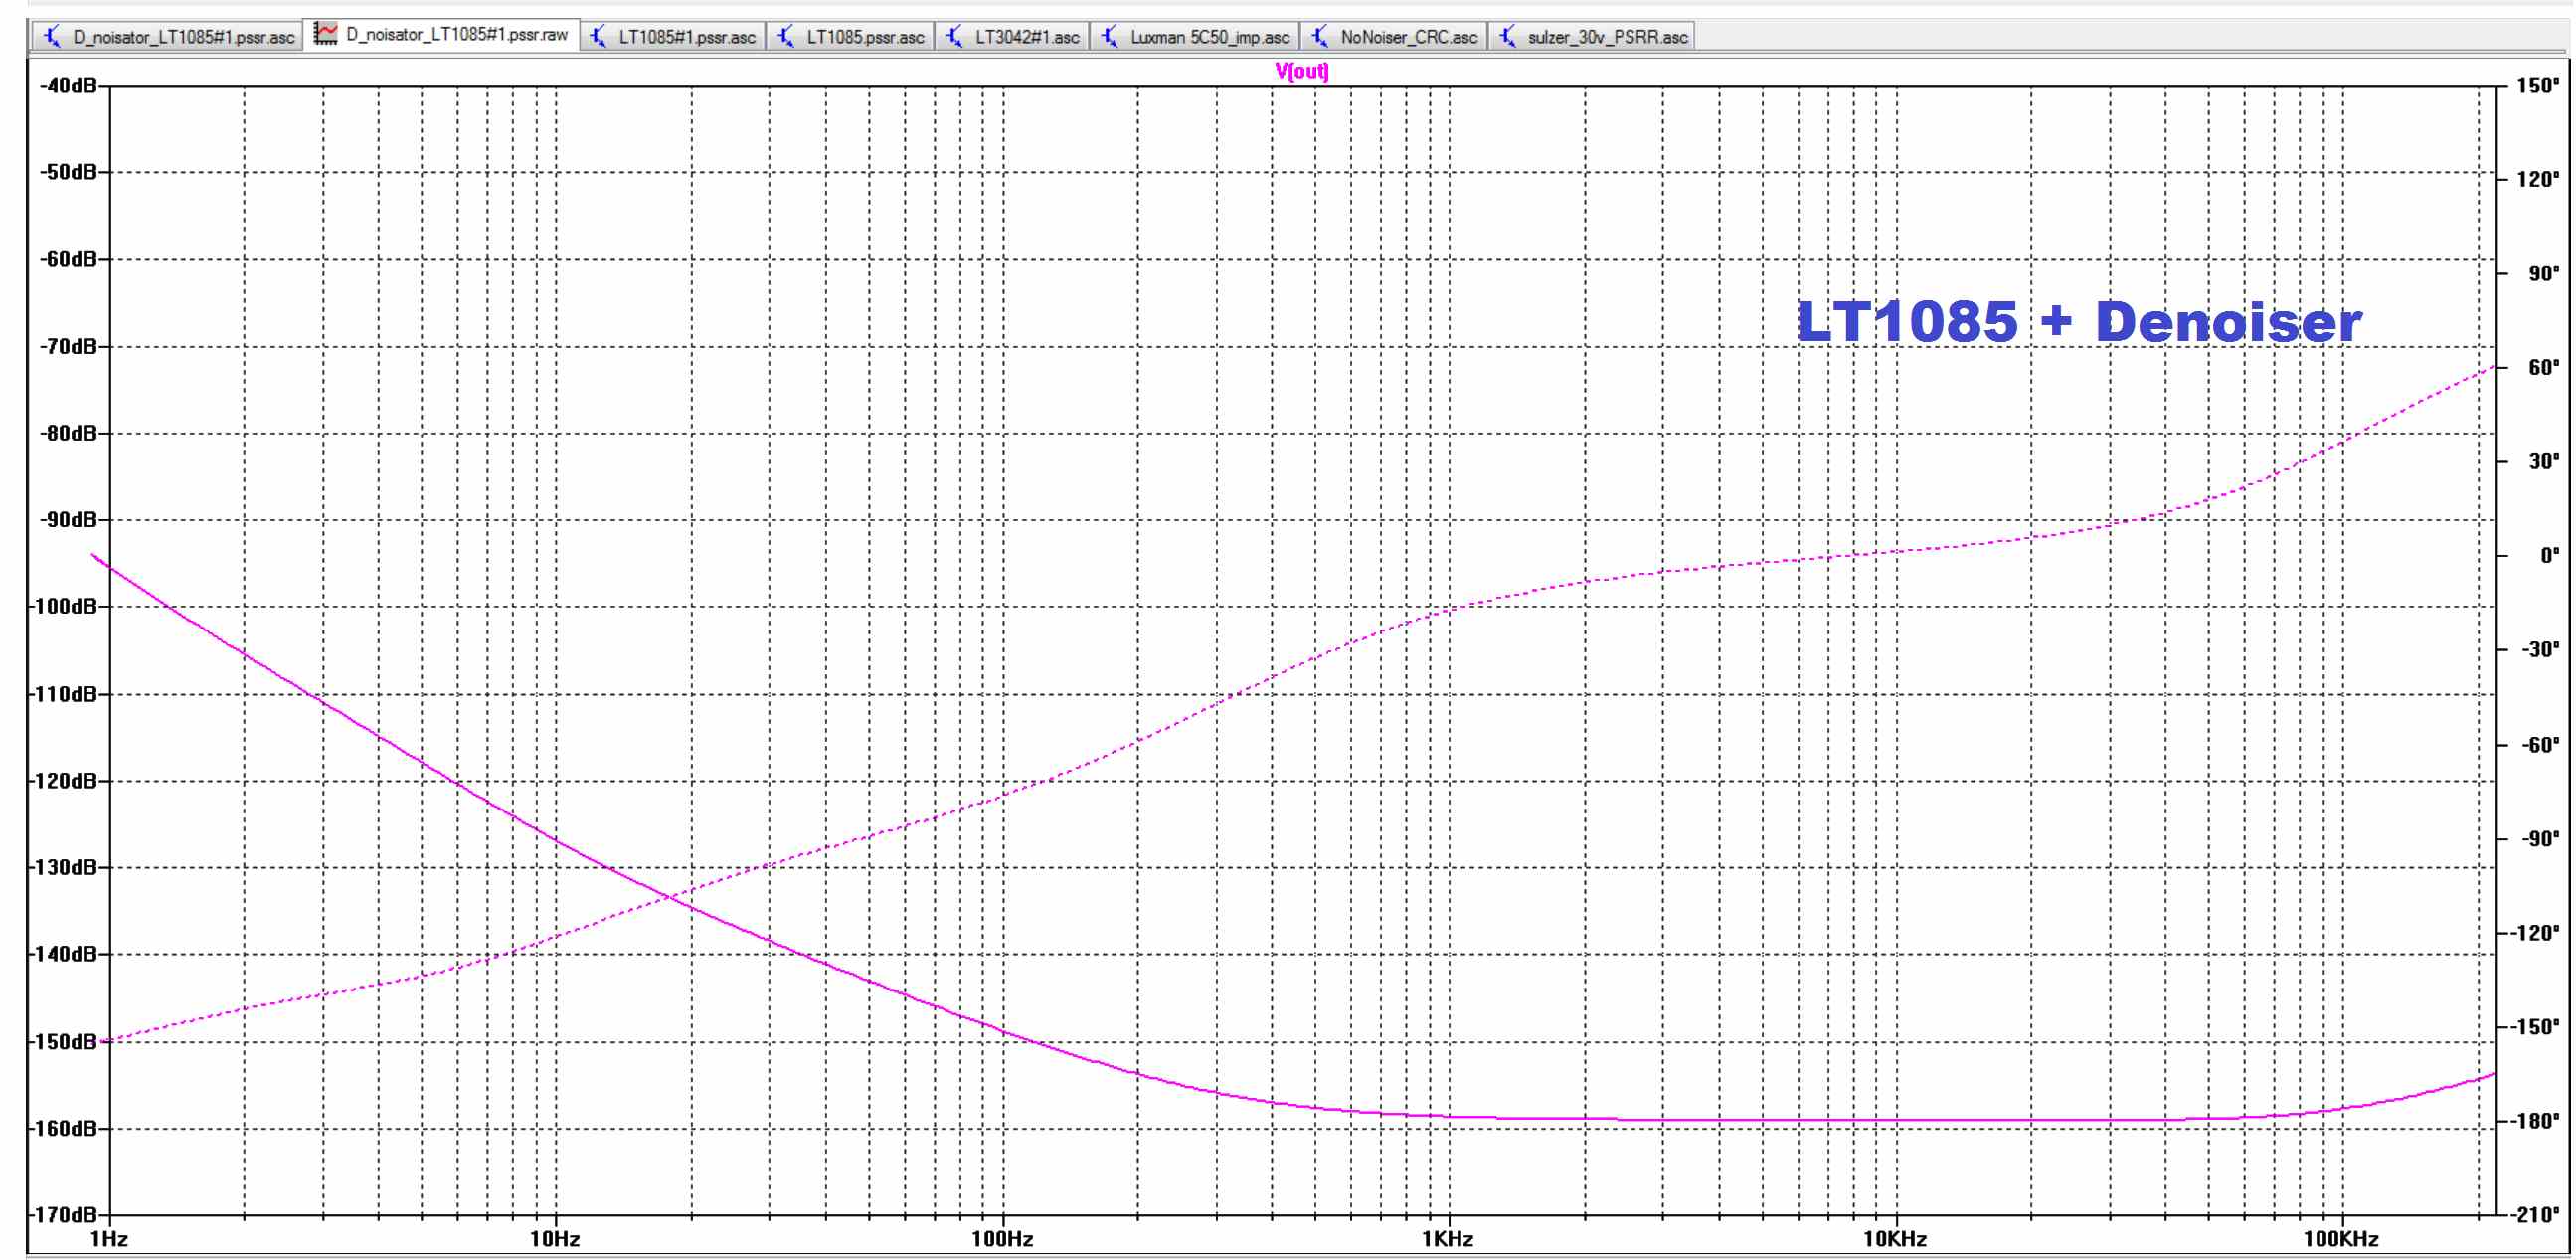Click the 100Hz frequency axis label
The image size is (2576, 1260).
(x=1002, y=1239)
